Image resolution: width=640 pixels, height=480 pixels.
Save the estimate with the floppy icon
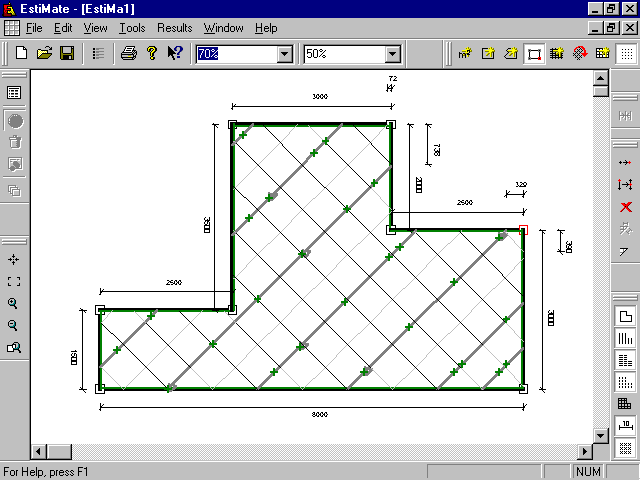67,53
